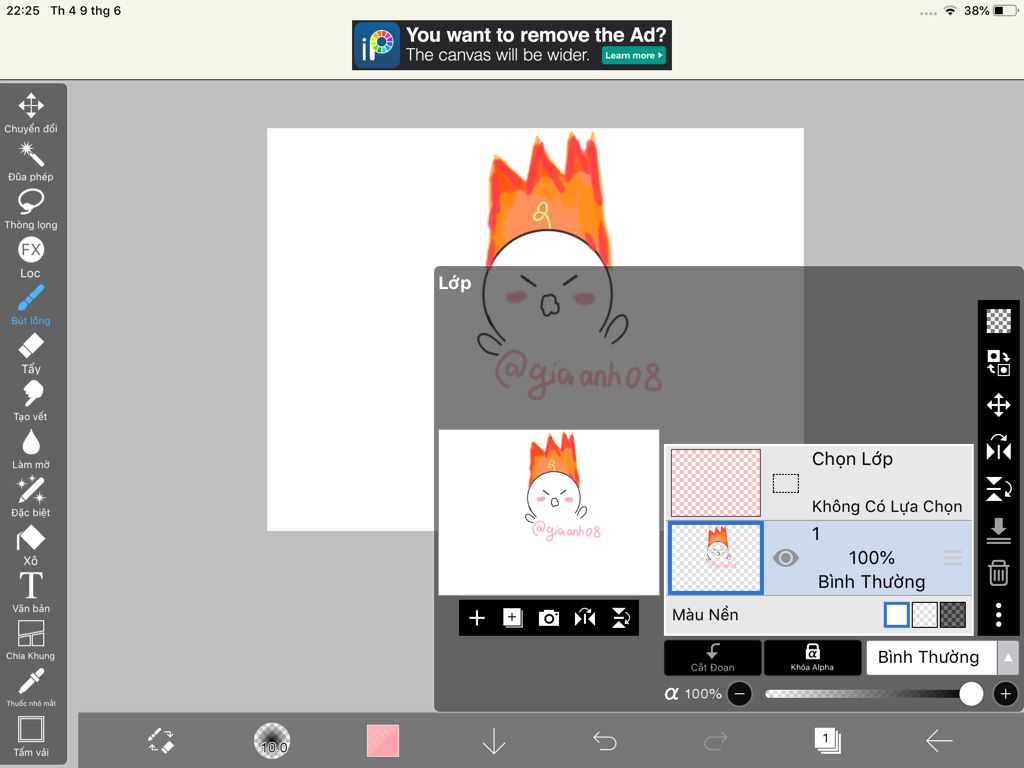Image resolution: width=1024 pixels, height=768 pixels.
Task: Toggle Khóa Alpha lock
Action: pos(812,657)
